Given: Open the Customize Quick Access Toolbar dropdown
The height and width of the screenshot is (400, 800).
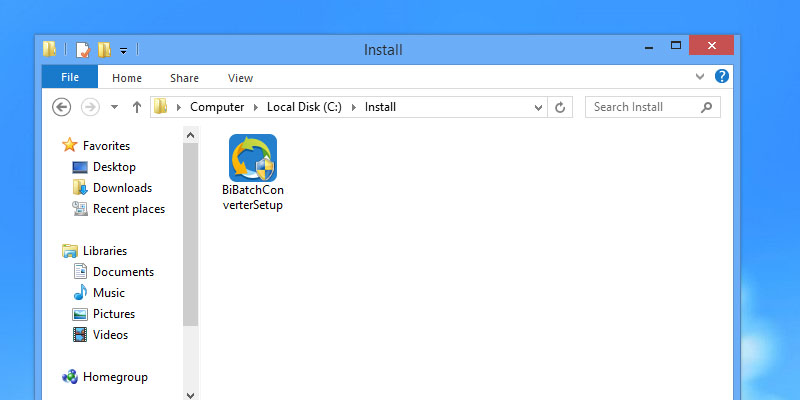Looking at the screenshot, I should point(123,49).
